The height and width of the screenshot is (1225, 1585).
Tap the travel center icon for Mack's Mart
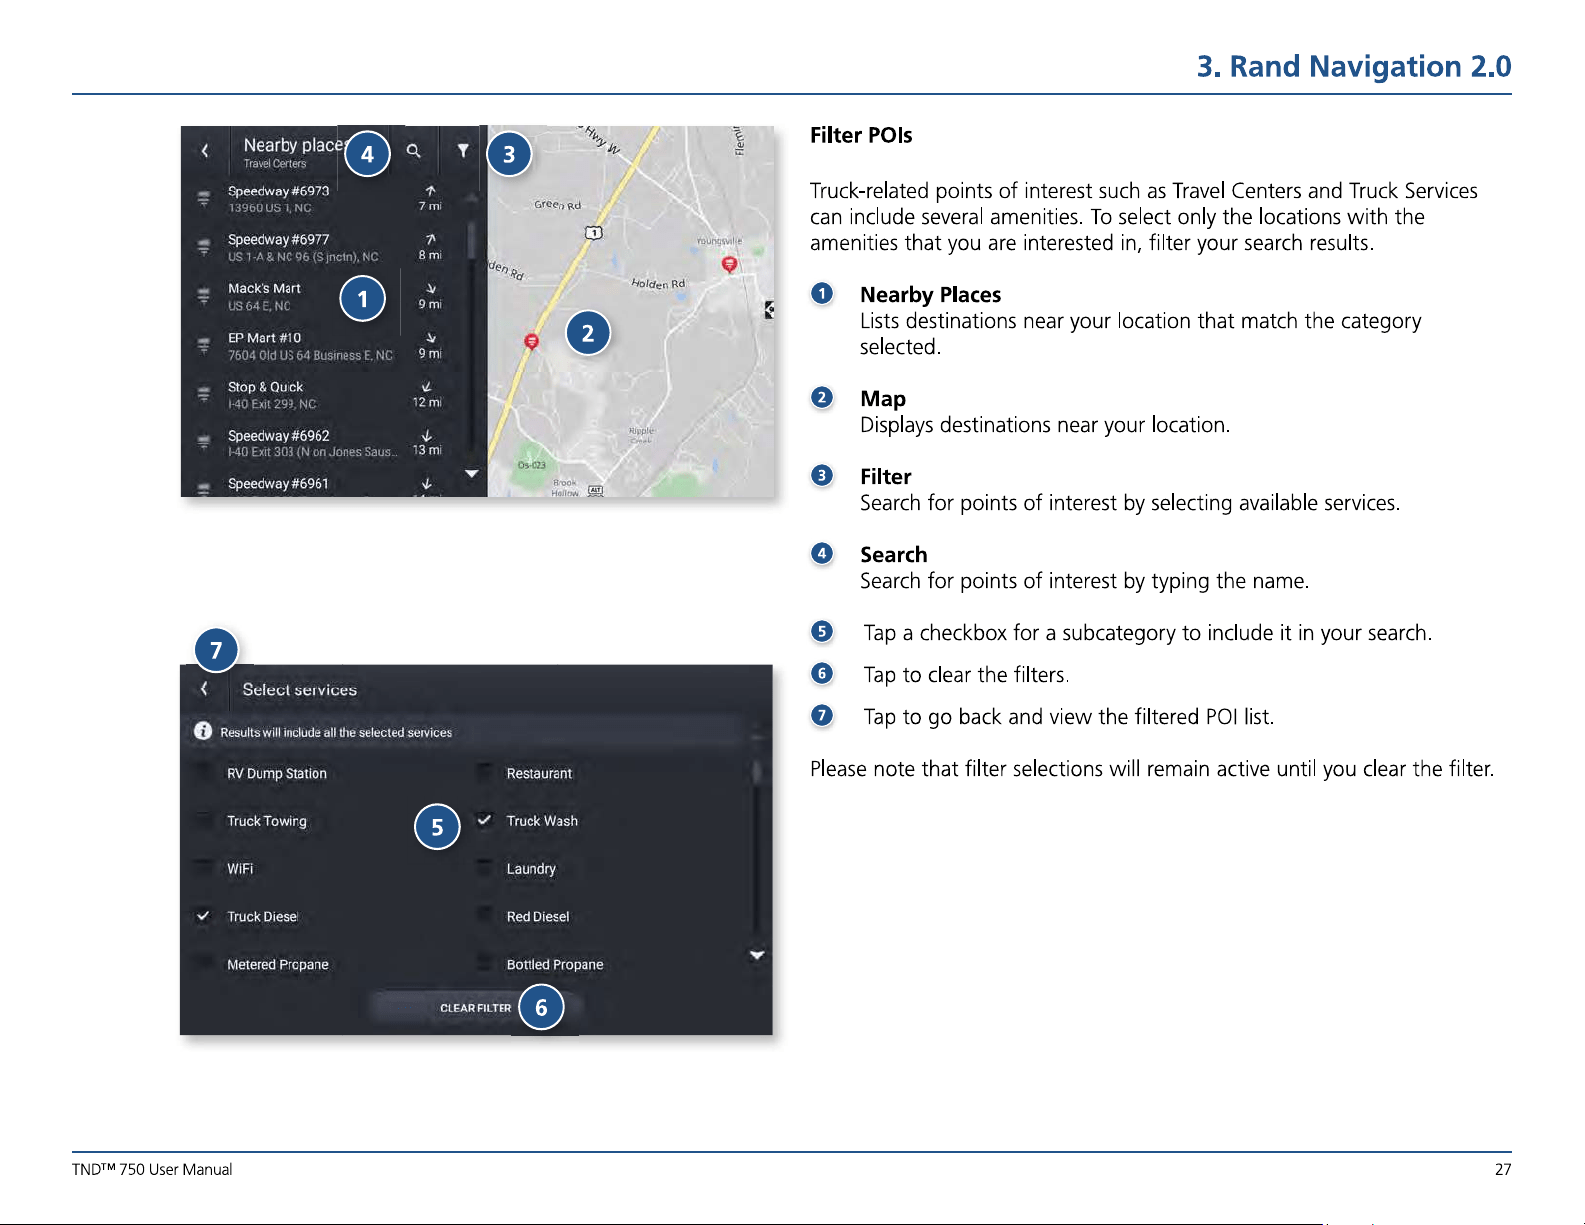[x=203, y=296]
